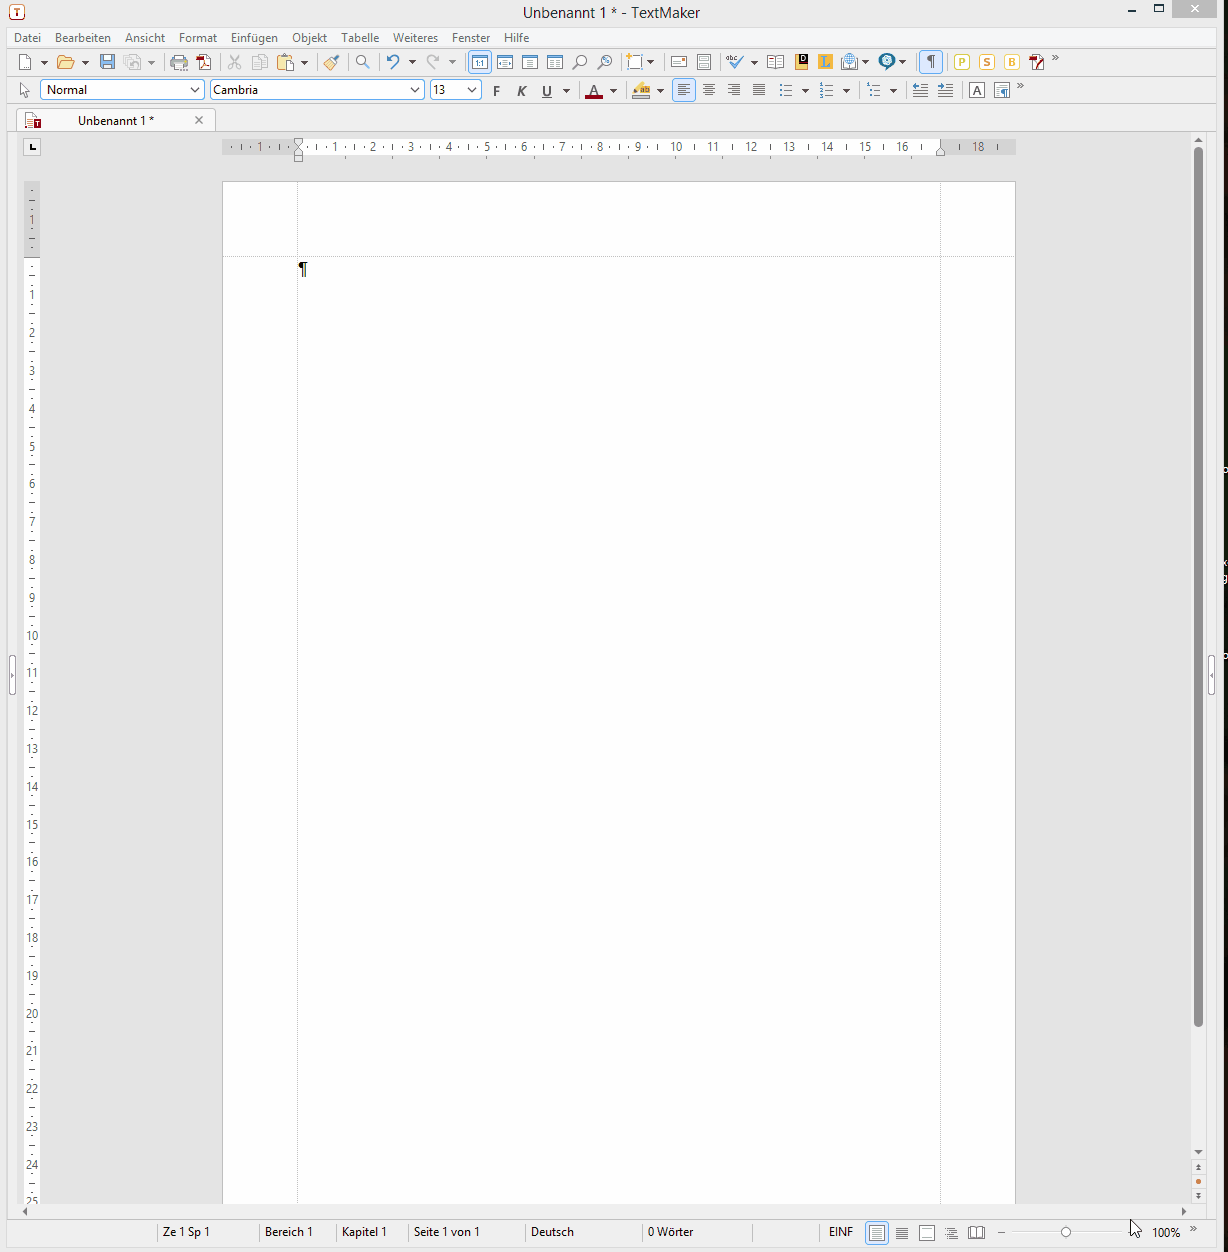Open the Einfügen menu
The image size is (1228, 1252).
click(254, 38)
